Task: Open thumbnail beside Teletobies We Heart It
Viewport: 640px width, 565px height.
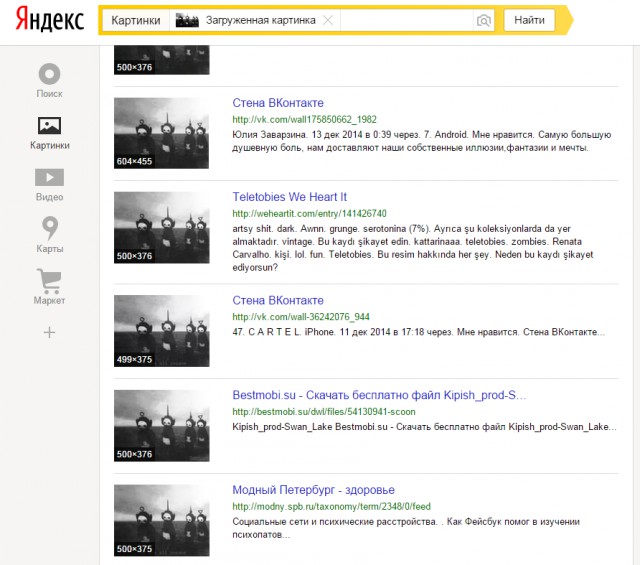Action: [x=162, y=227]
